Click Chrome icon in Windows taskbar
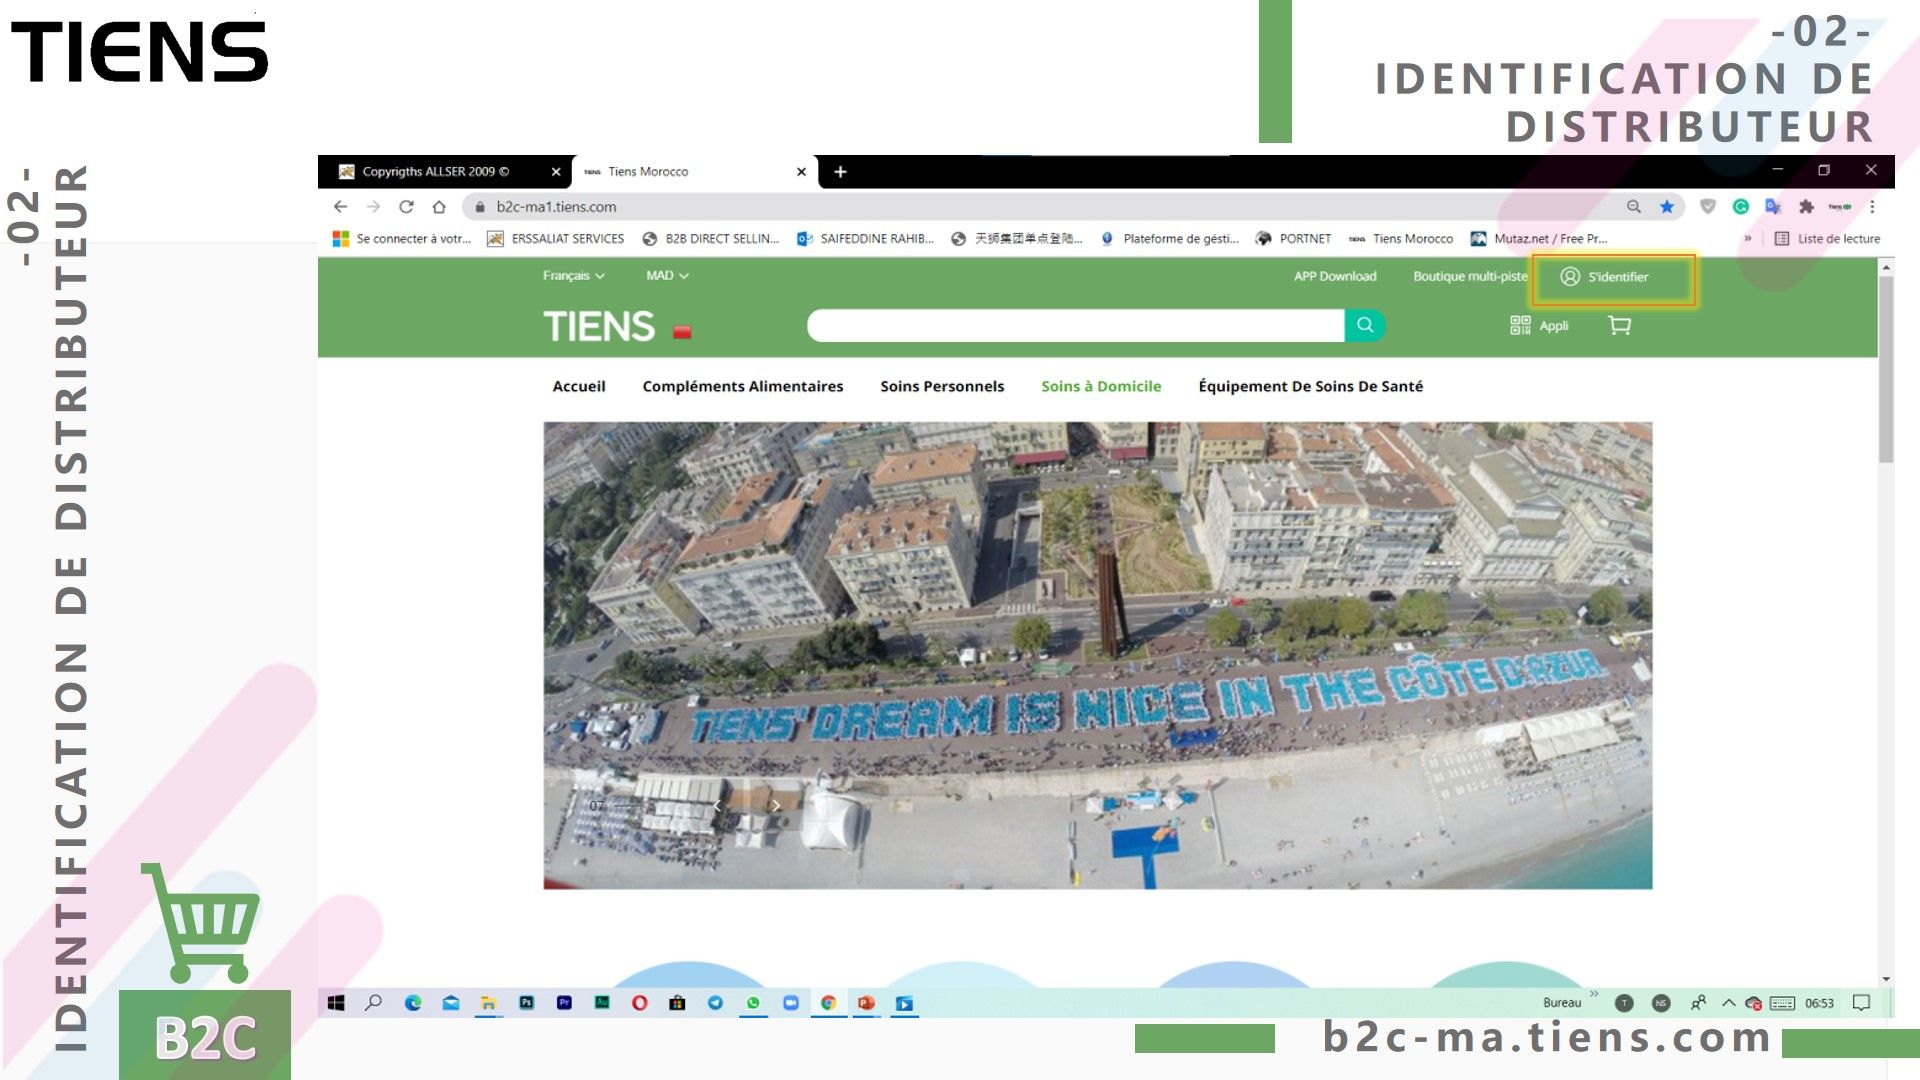 828,1003
